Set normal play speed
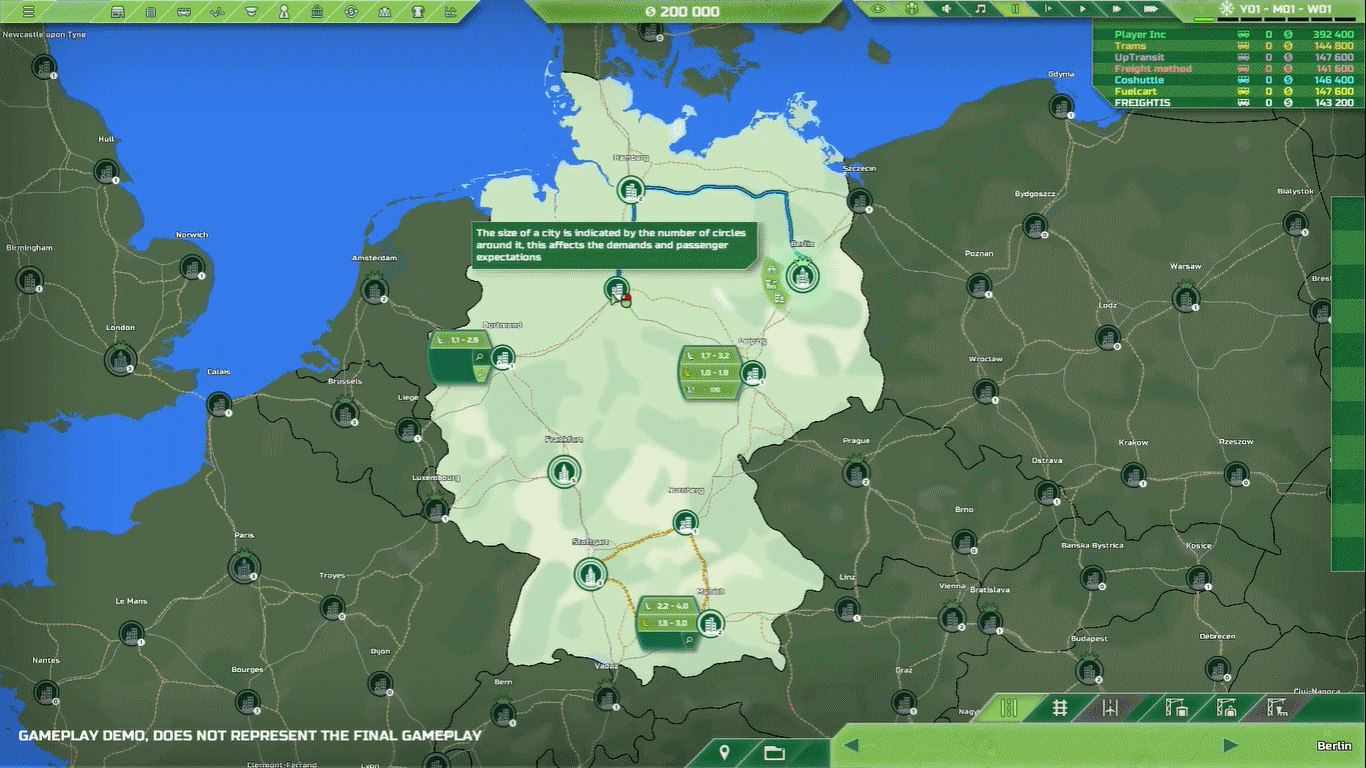The width and height of the screenshot is (1366, 768). (x=1083, y=8)
